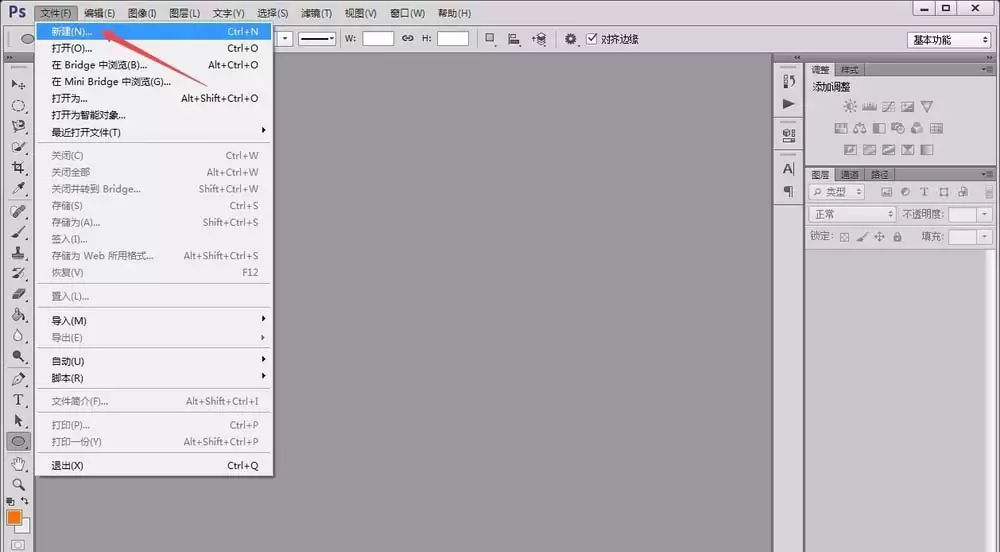This screenshot has width=1000, height=552.
Task: Click the path operations icon in options bar
Action: (490, 39)
